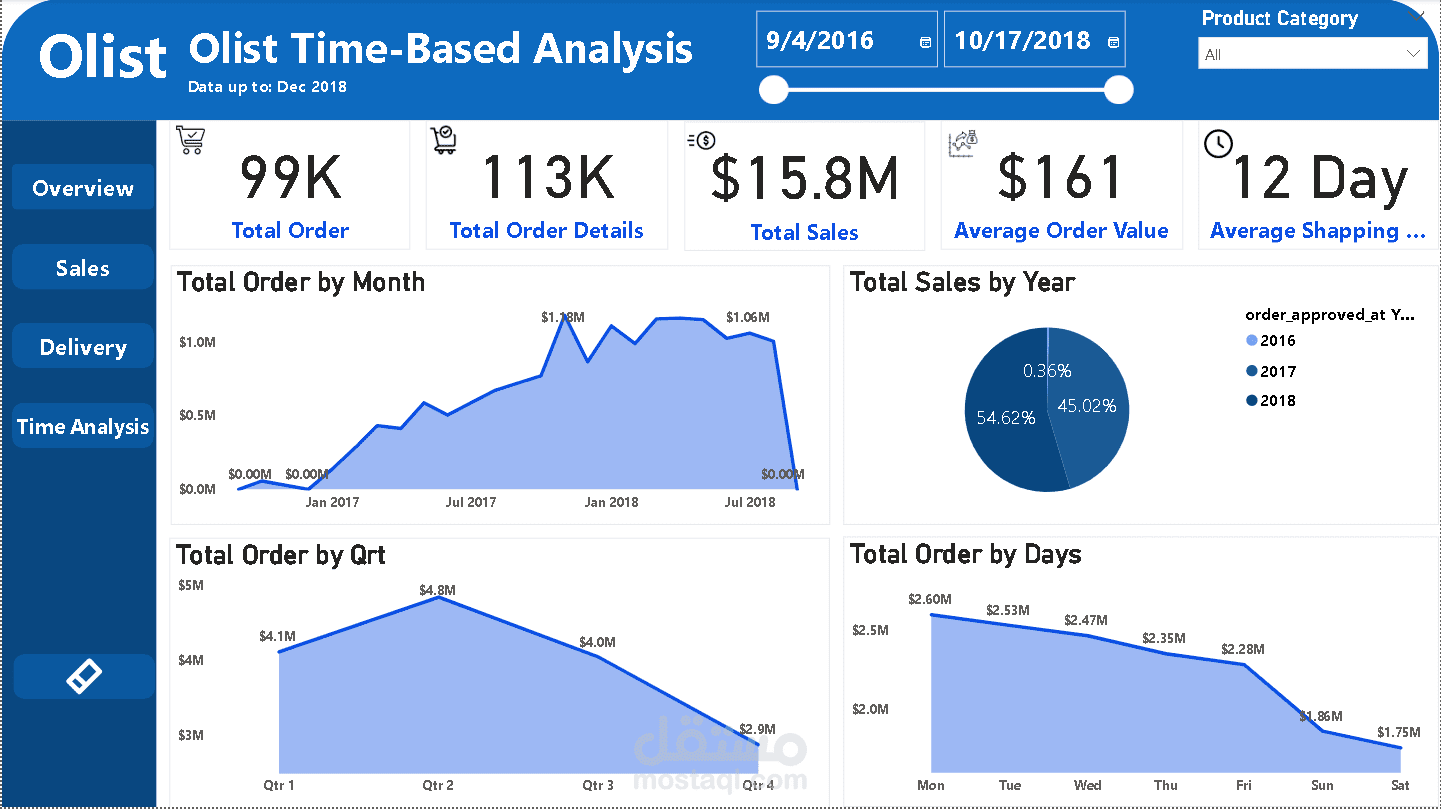This screenshot has height=811, width=1441.
Task: Click the Mon label on the days axis
Action: [x=931, y=786]
